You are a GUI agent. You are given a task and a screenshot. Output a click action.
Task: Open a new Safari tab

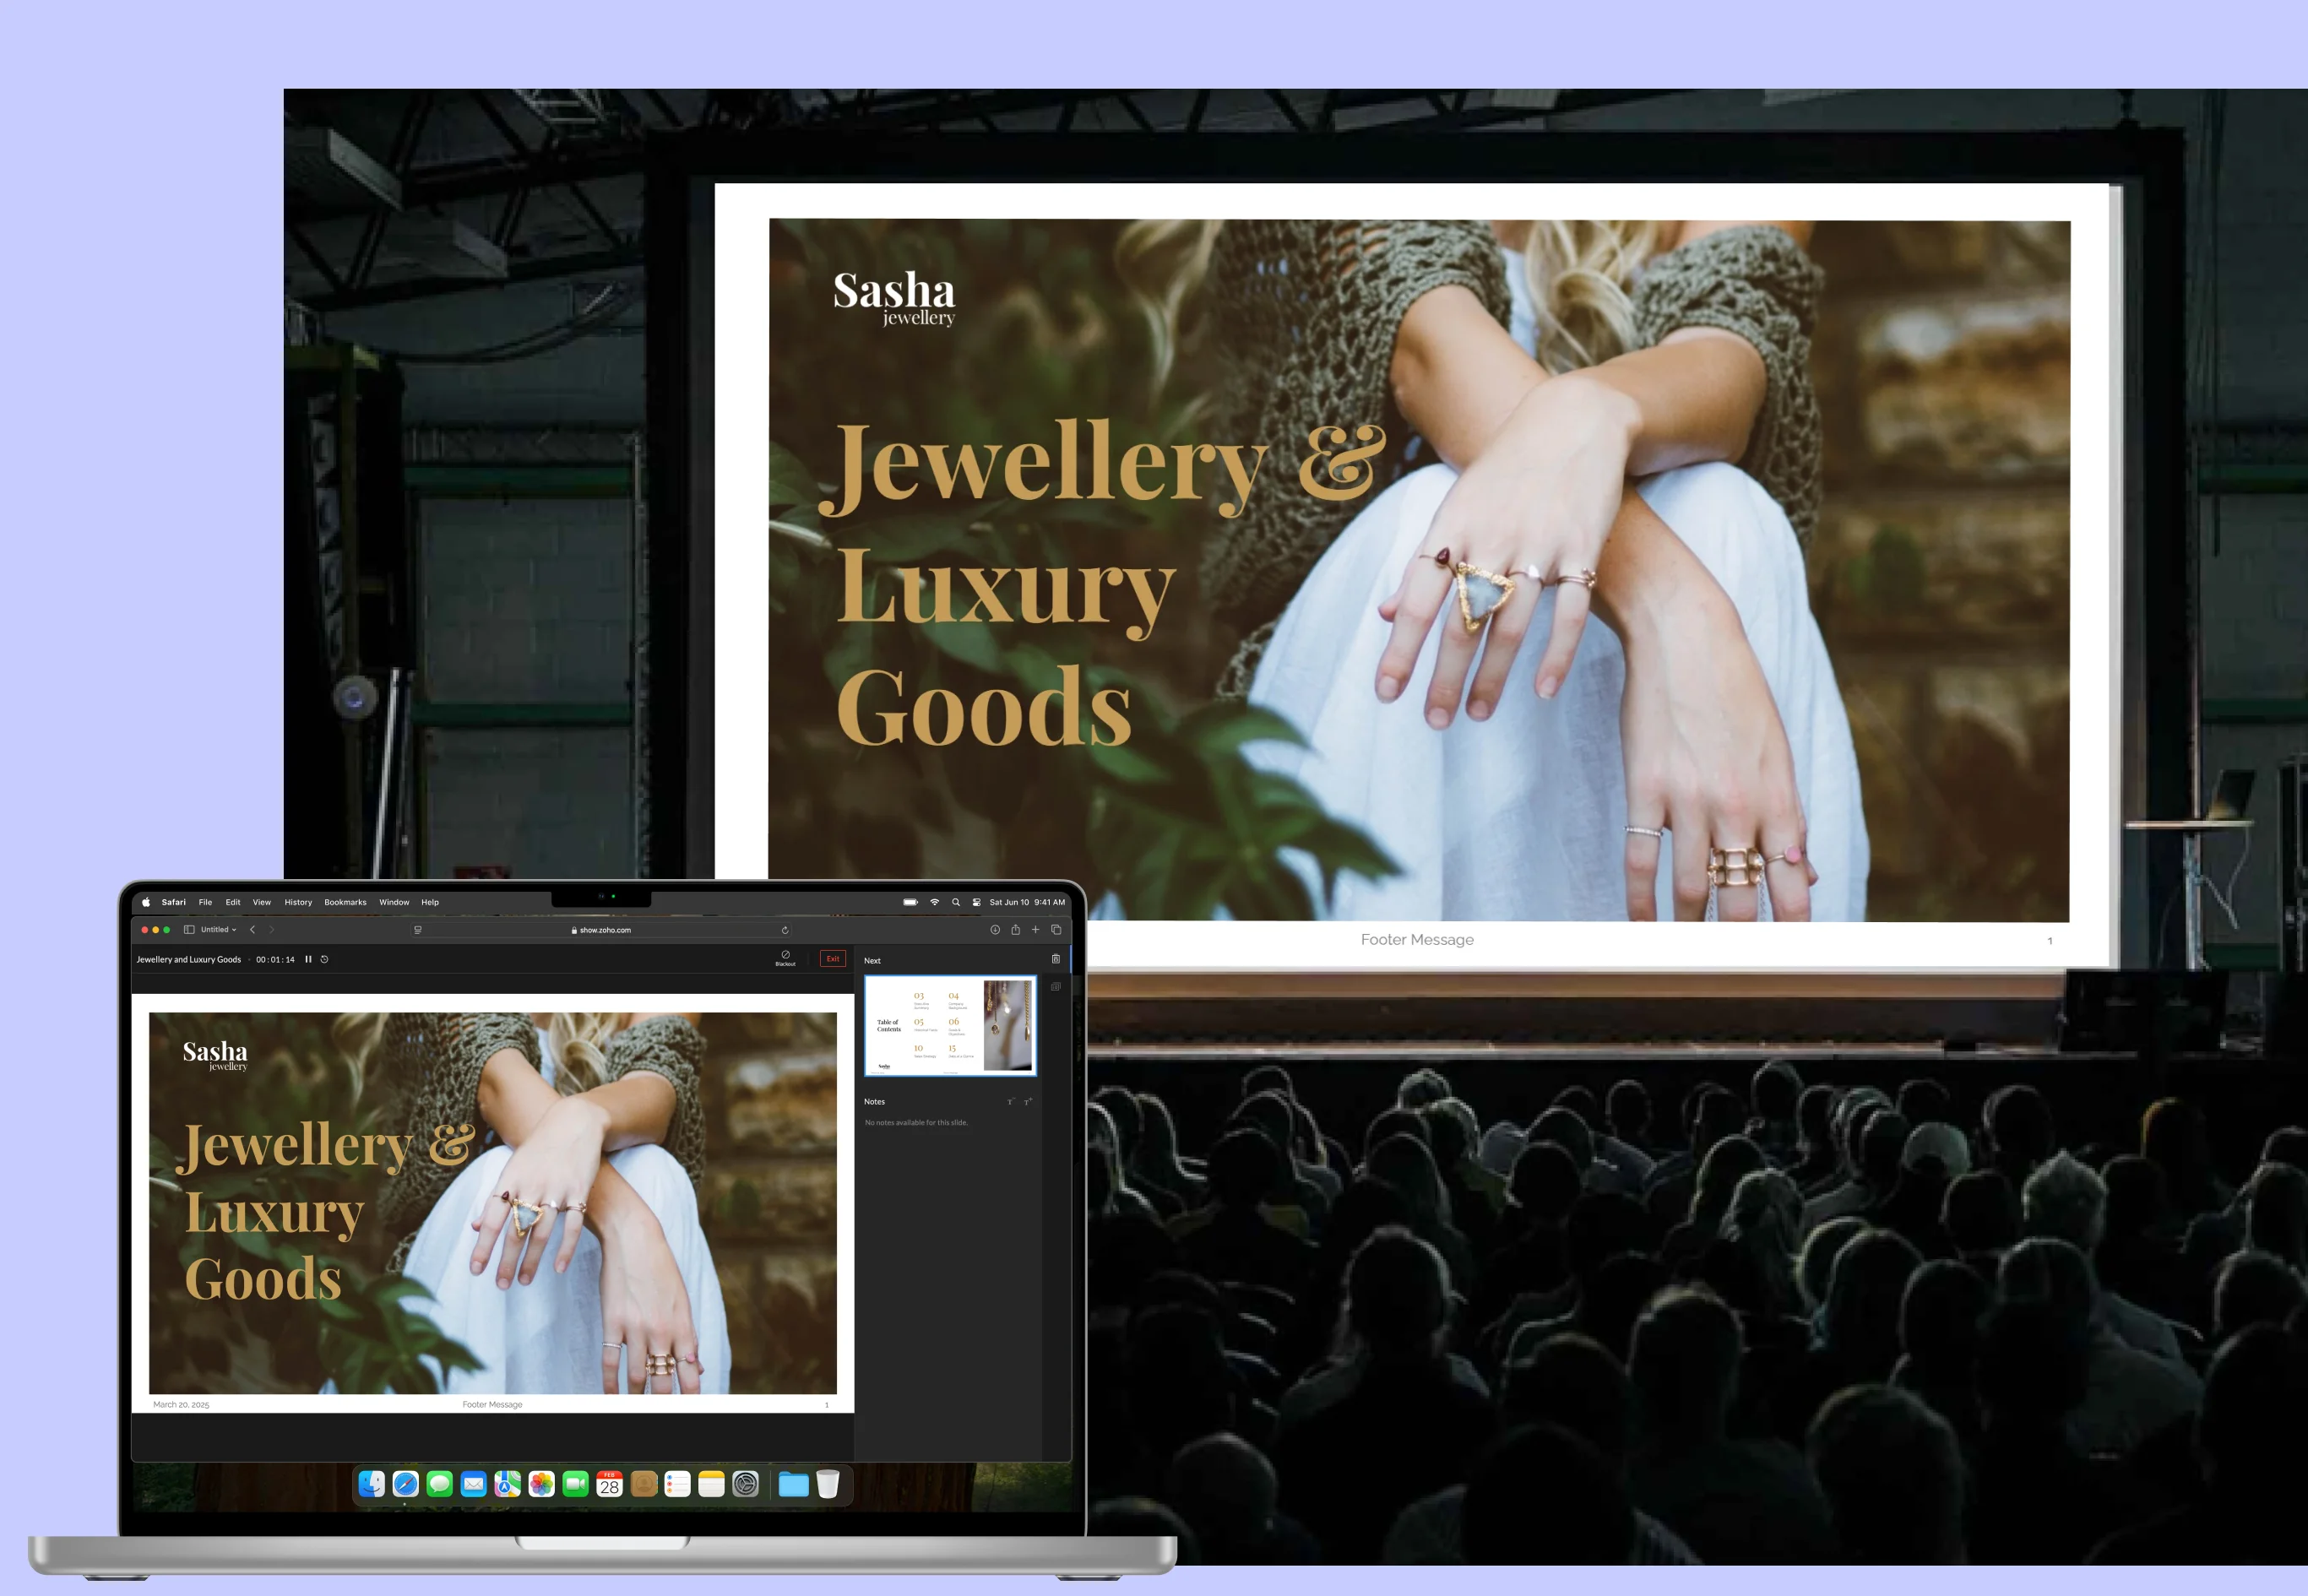1035,930
